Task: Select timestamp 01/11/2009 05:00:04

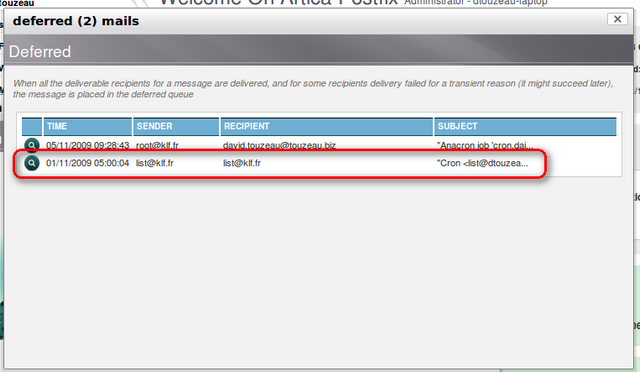Action: [87, 163]
